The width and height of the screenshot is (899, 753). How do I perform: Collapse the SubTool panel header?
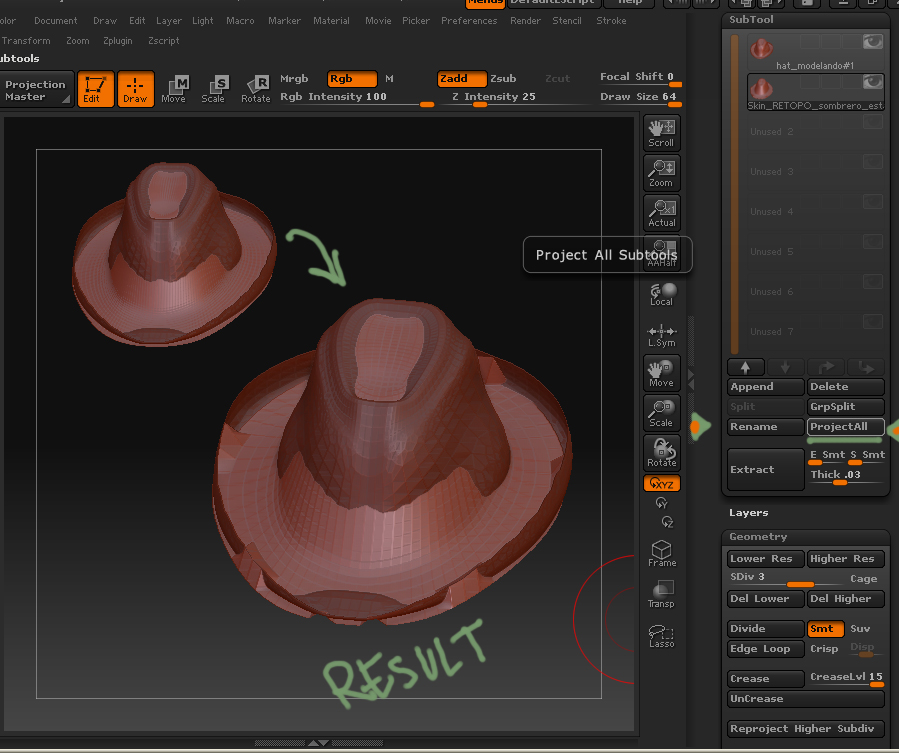pos(751,19)
